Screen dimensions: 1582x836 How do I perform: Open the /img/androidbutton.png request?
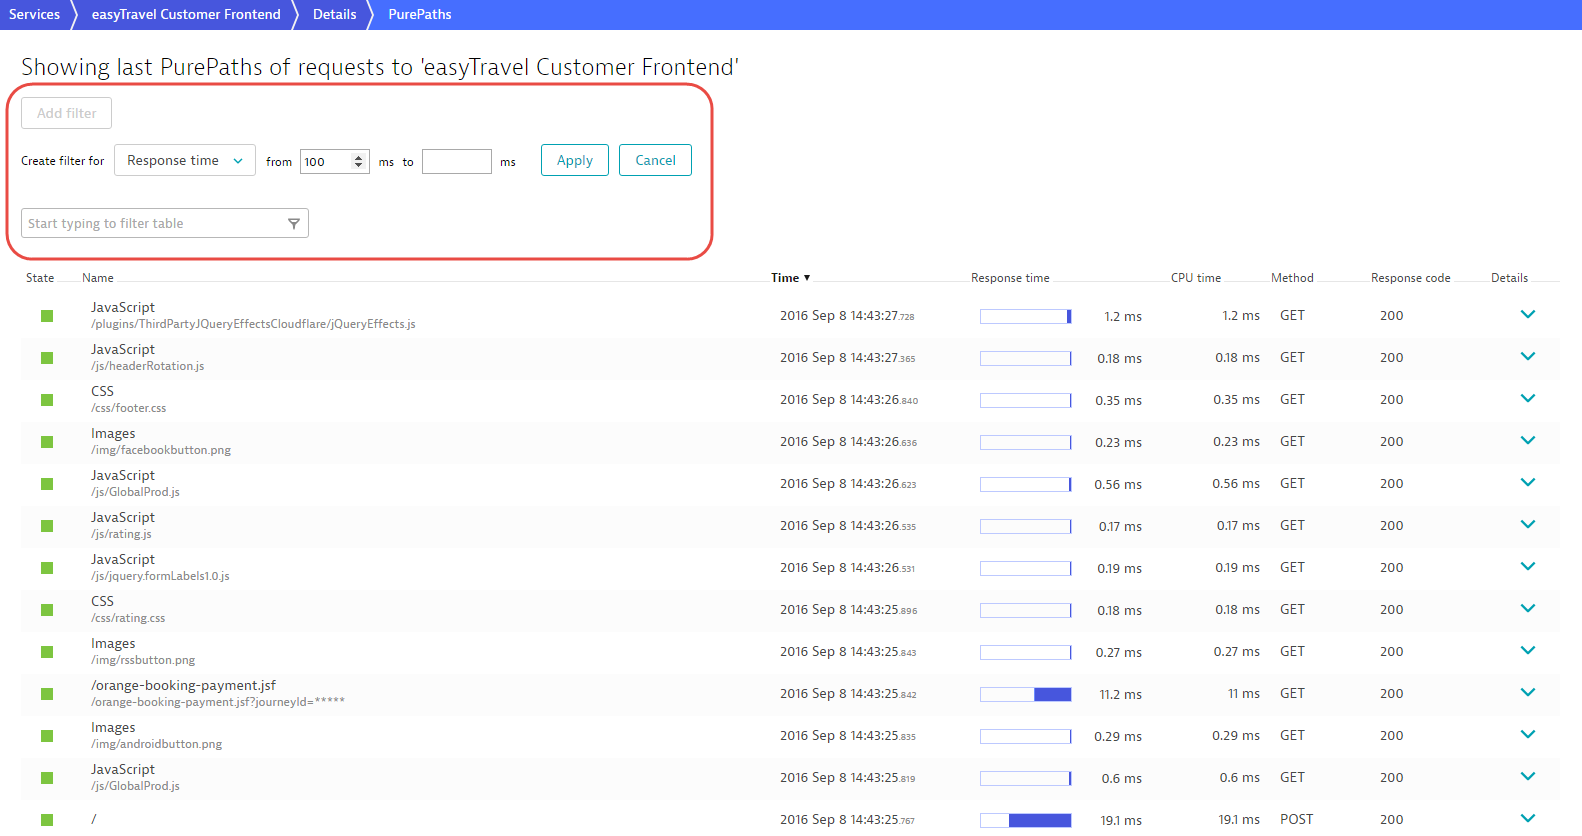click(x=157, y=744)
